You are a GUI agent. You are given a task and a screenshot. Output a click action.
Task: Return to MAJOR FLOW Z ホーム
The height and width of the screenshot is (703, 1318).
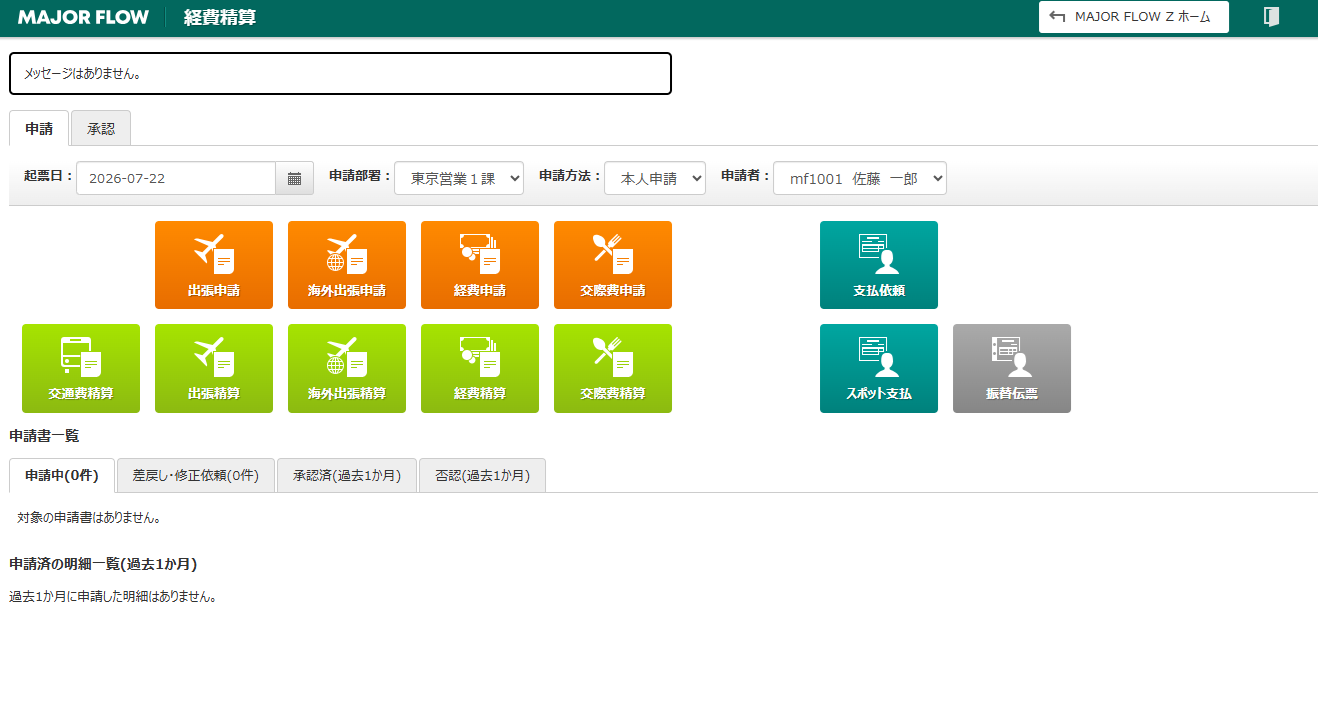[1134, 17]
